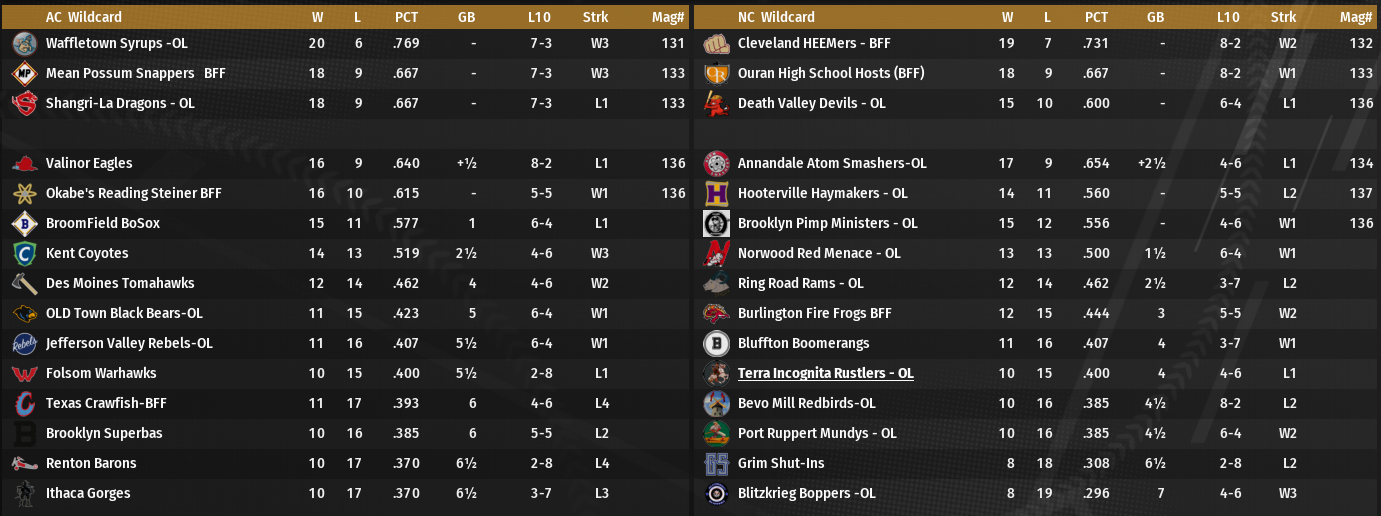Click the Mean Possum Snappers logo

tap(25, 74)
